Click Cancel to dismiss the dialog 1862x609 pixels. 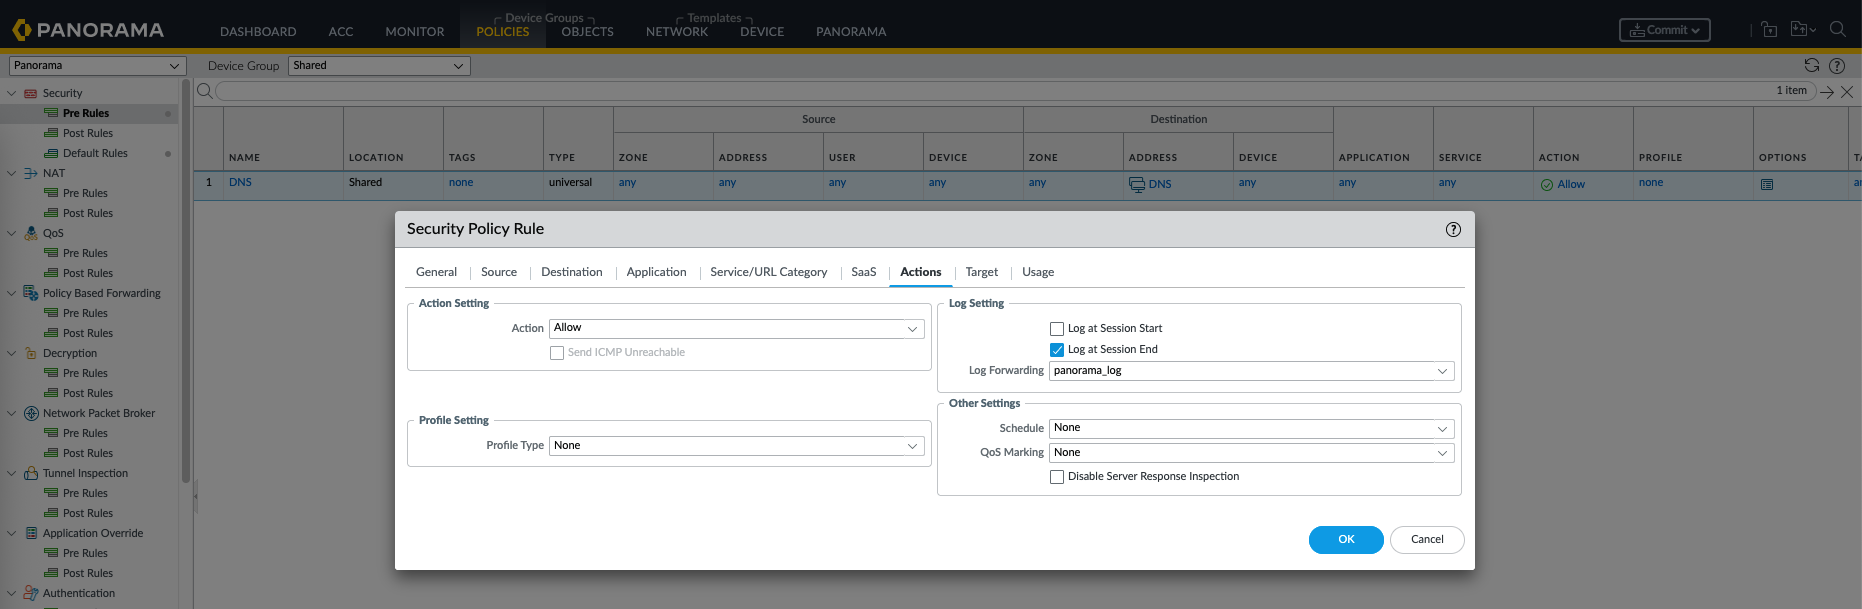pos(1426,540)
